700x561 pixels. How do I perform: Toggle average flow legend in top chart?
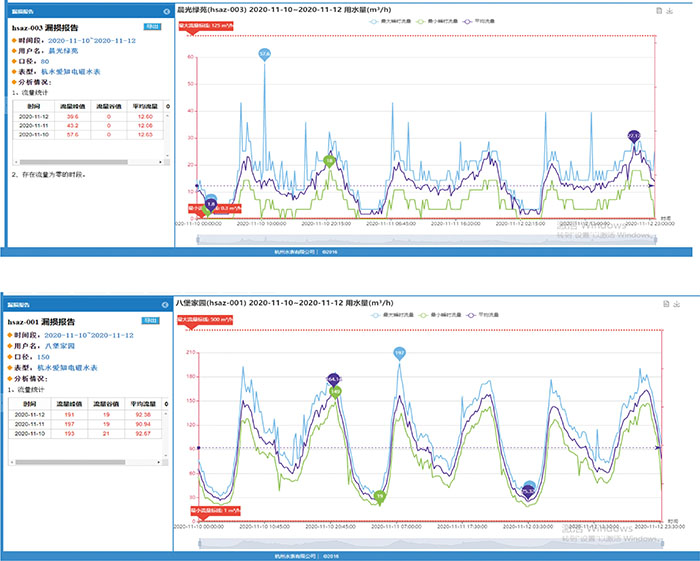[x=490, y=20]
